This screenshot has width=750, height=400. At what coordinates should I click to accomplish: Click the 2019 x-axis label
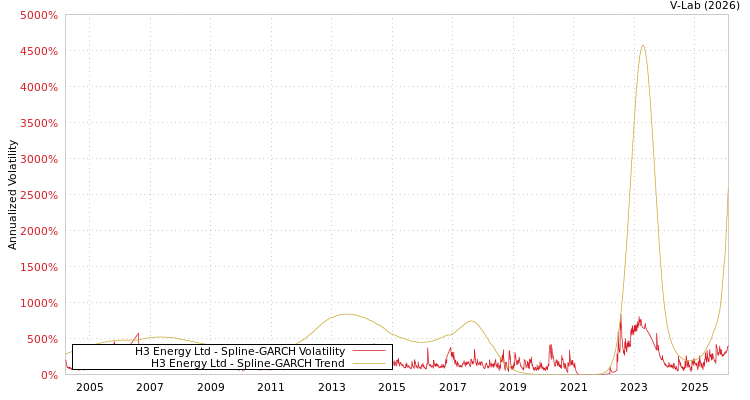tap(513, 387)
